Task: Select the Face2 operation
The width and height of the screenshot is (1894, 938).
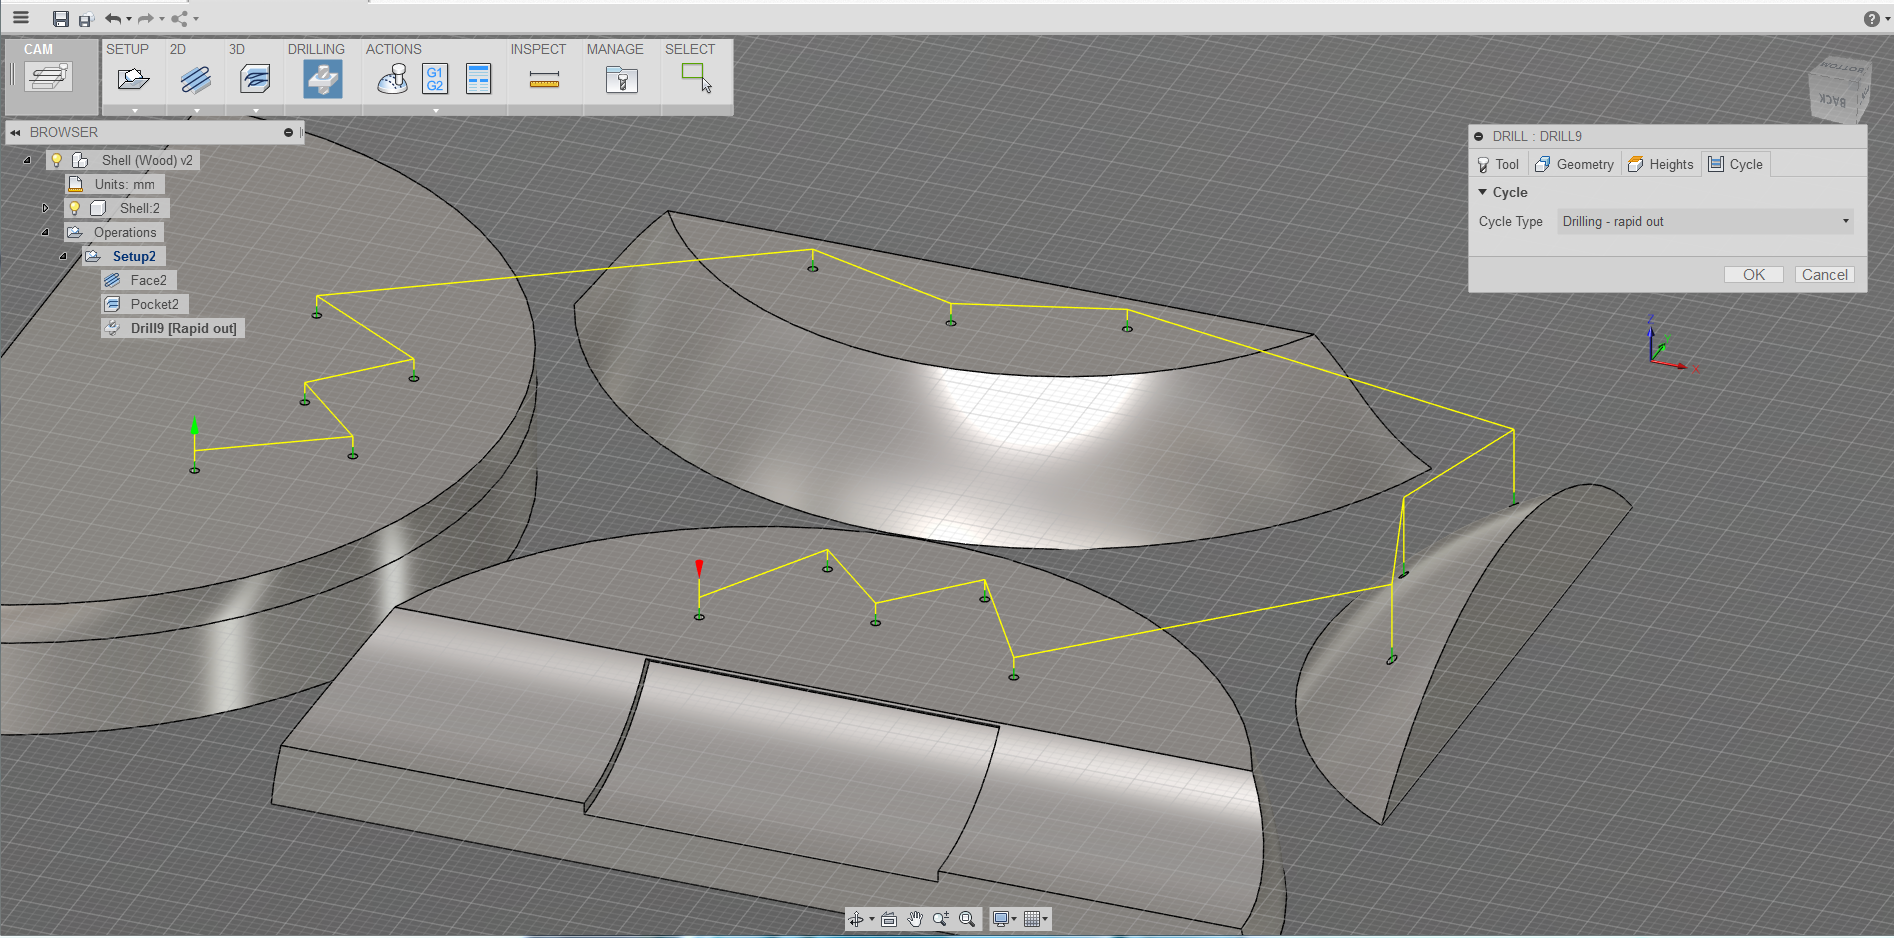Action: coord(139,280)
